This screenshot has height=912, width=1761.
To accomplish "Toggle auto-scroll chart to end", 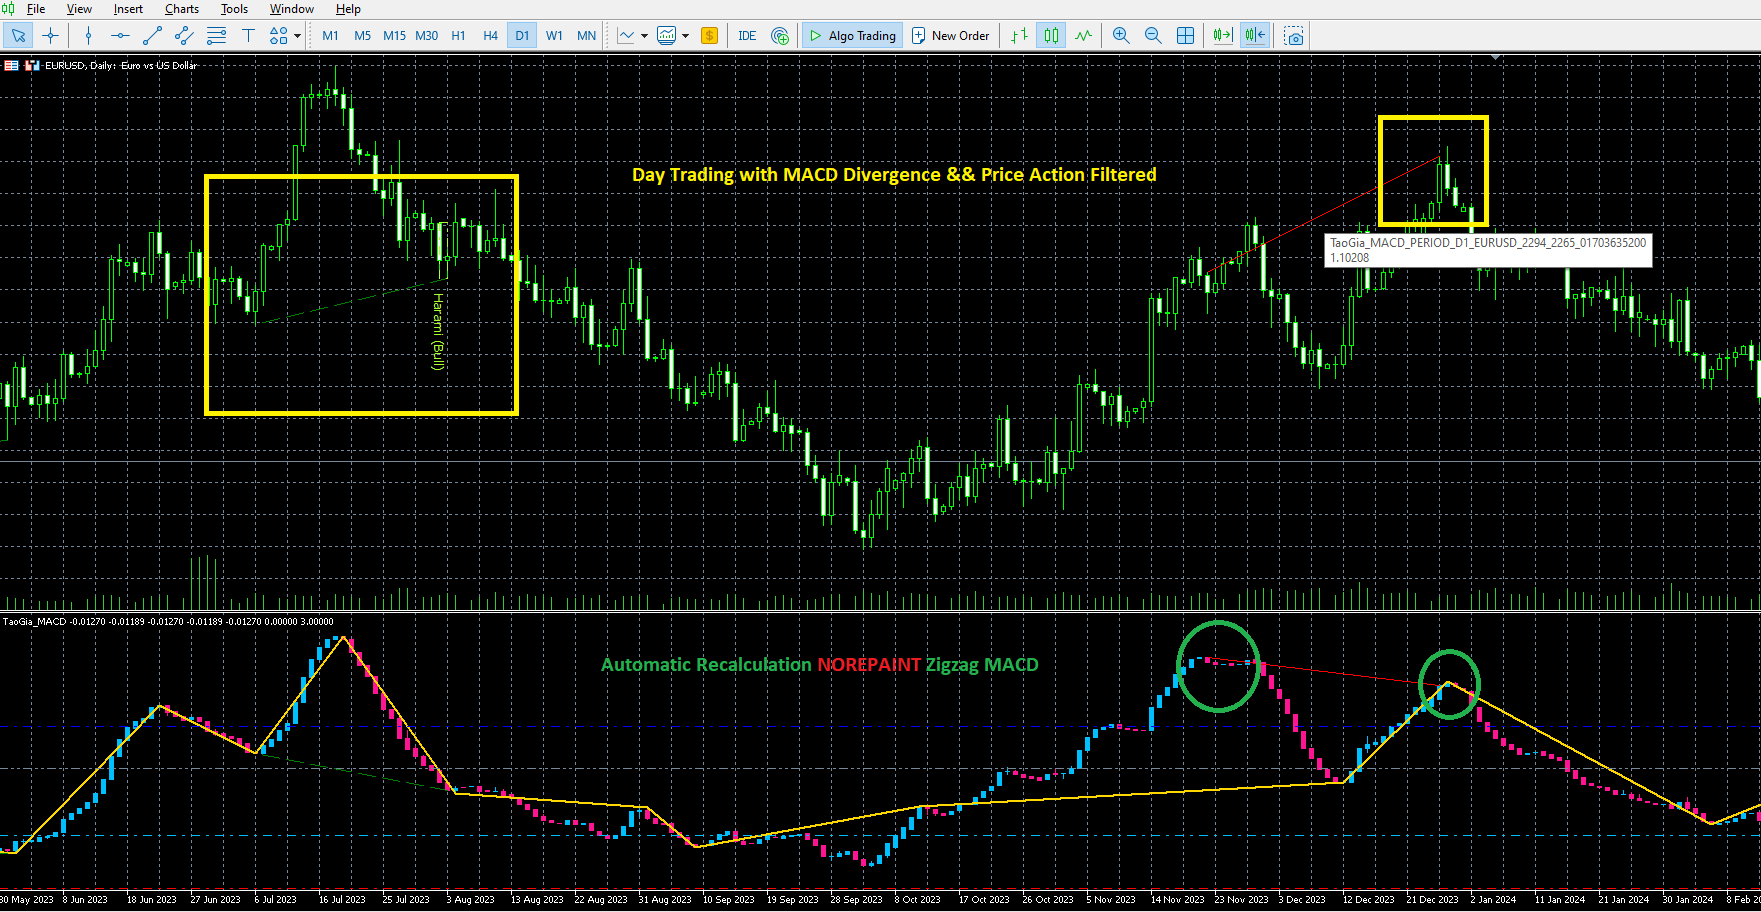I will tap(1222, 36).
